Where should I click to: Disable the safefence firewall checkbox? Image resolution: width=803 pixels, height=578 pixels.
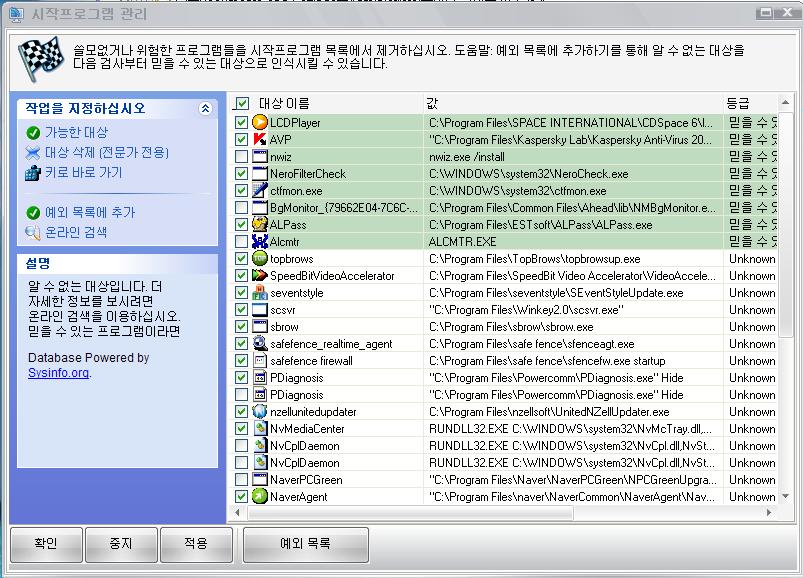[x=241, y=360]
